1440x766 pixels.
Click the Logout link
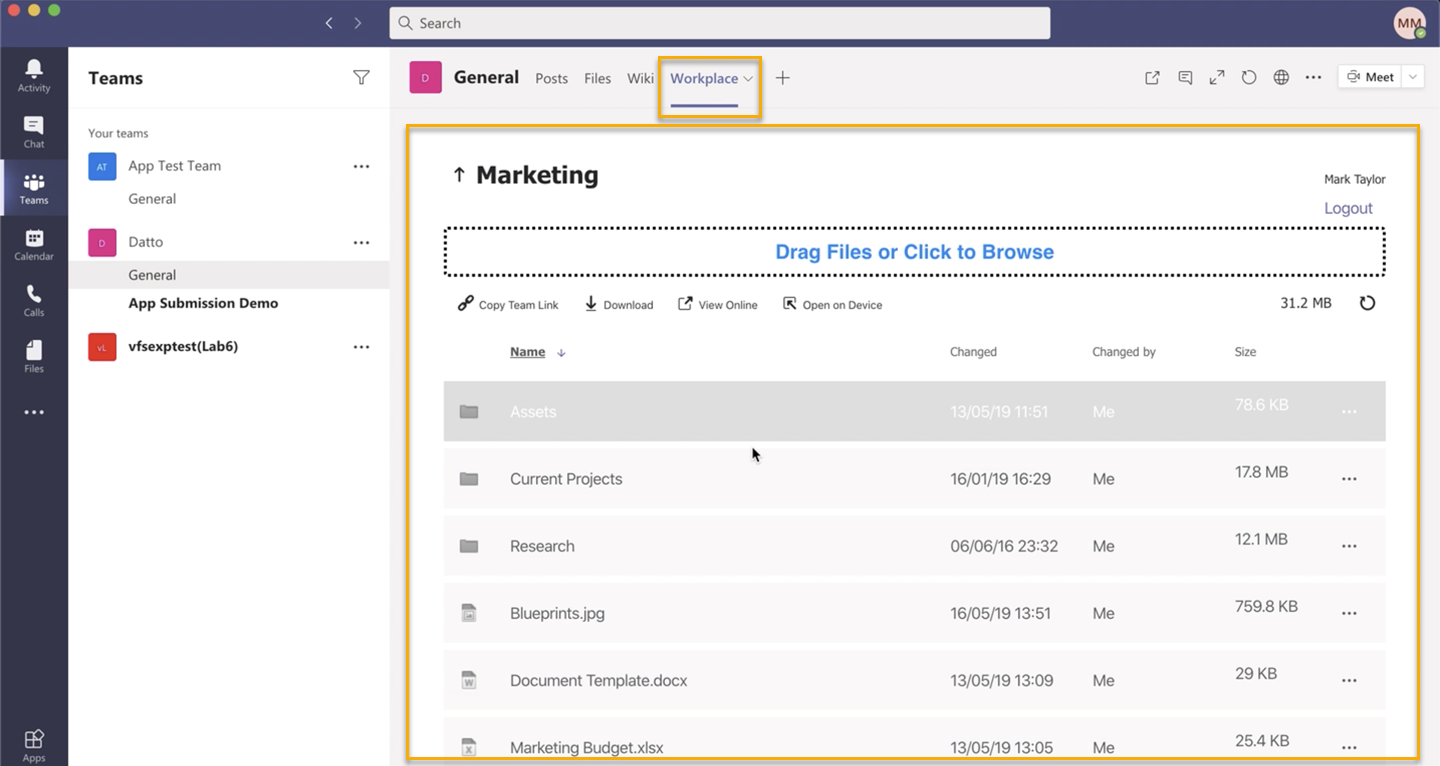point(1348,208)
